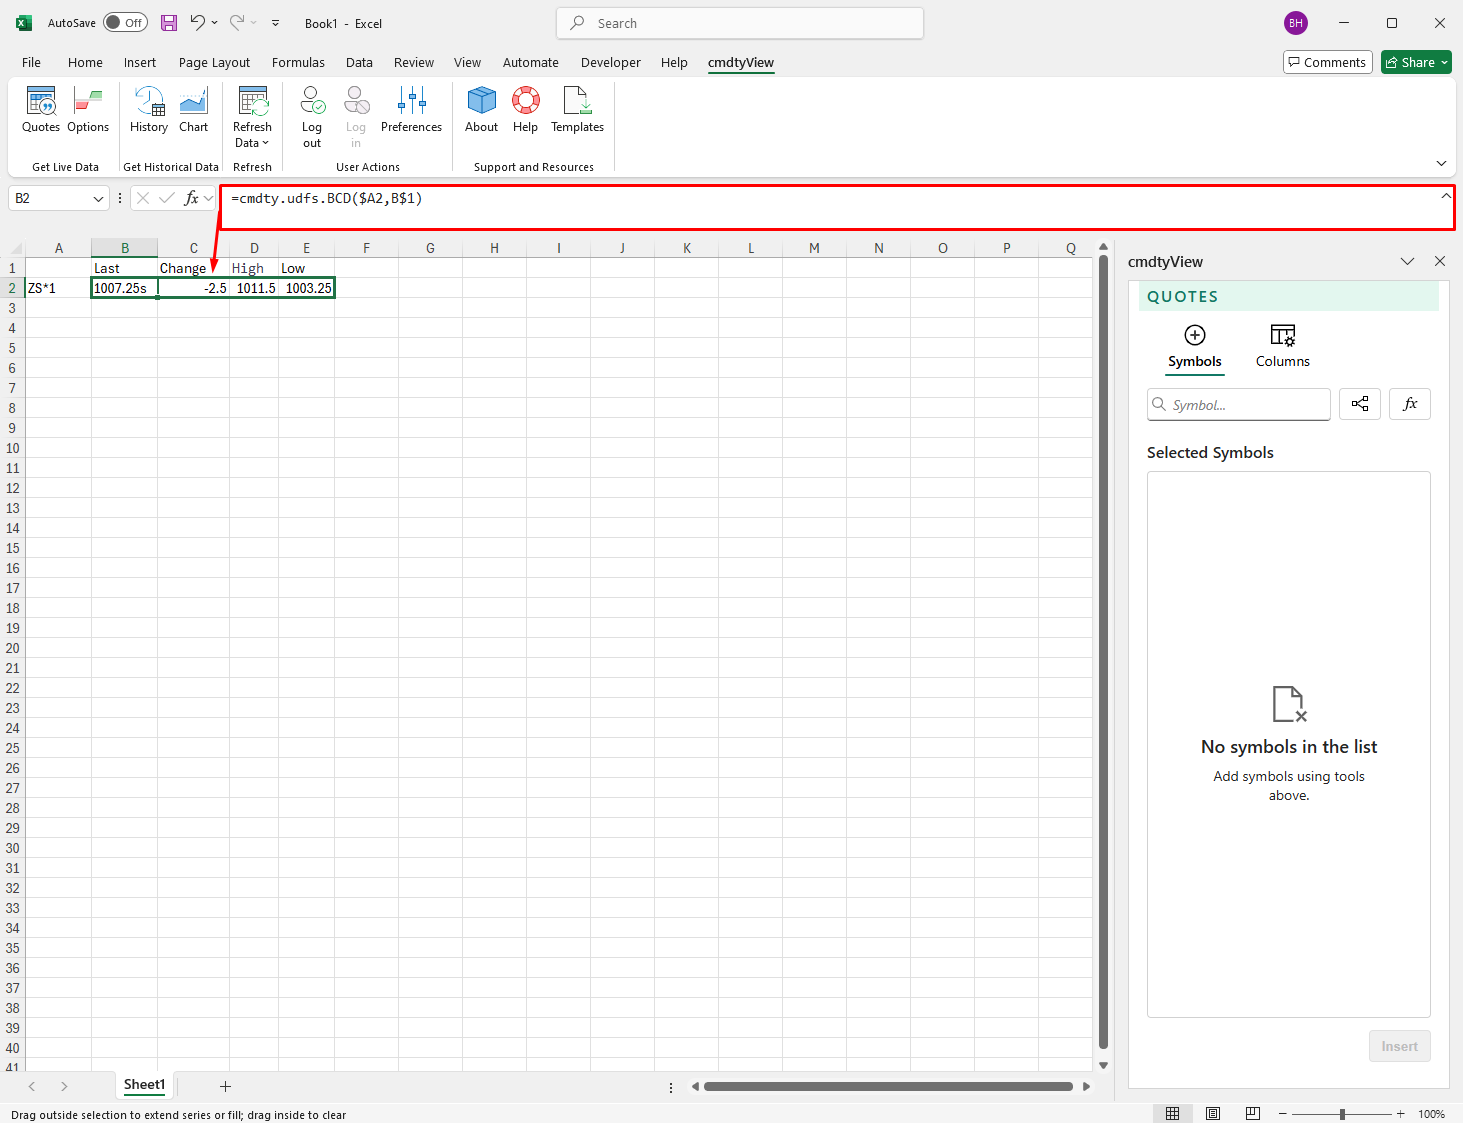Click the Insert button in Quotes panel
1463x1123 pixels.
(x=1399, y=1046)
